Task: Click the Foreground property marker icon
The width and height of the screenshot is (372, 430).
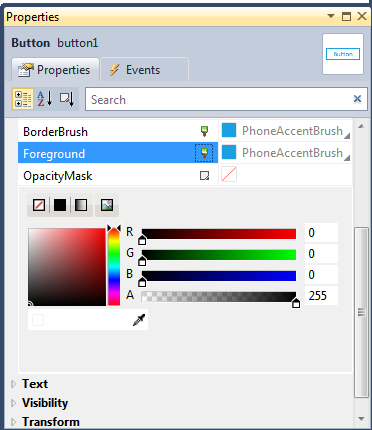Action: (204, 153)
